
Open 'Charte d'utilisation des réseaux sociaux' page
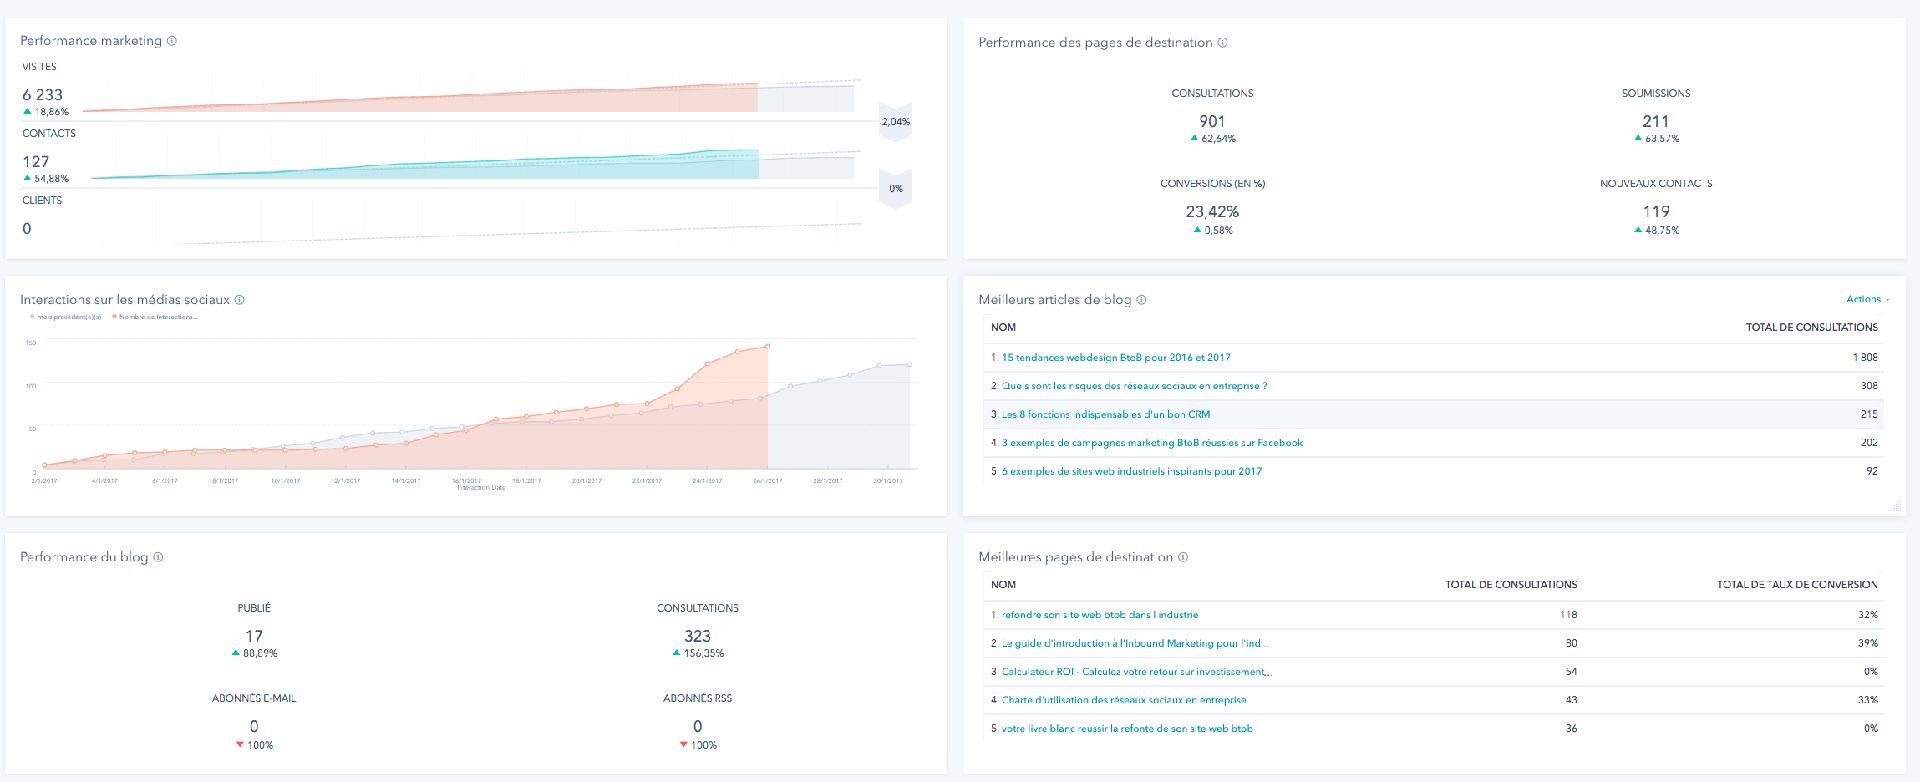(1124, 700)
